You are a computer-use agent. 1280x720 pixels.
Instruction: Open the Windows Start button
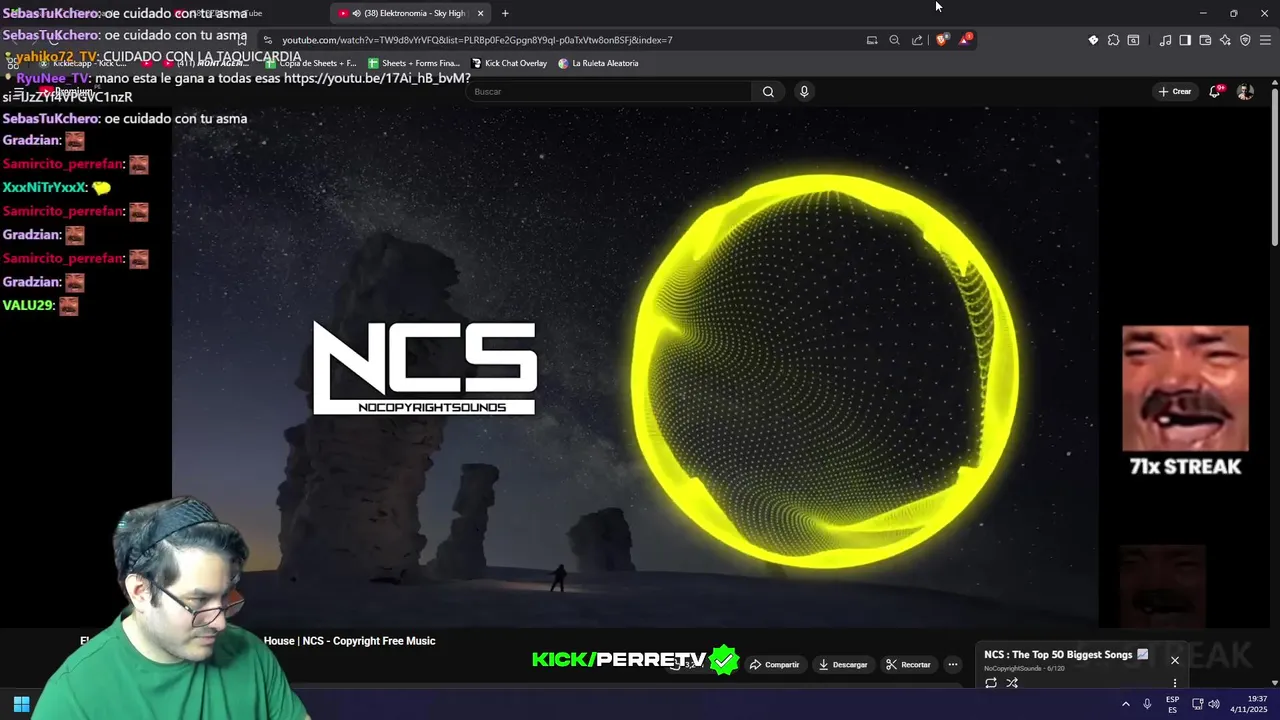[21, 704]
